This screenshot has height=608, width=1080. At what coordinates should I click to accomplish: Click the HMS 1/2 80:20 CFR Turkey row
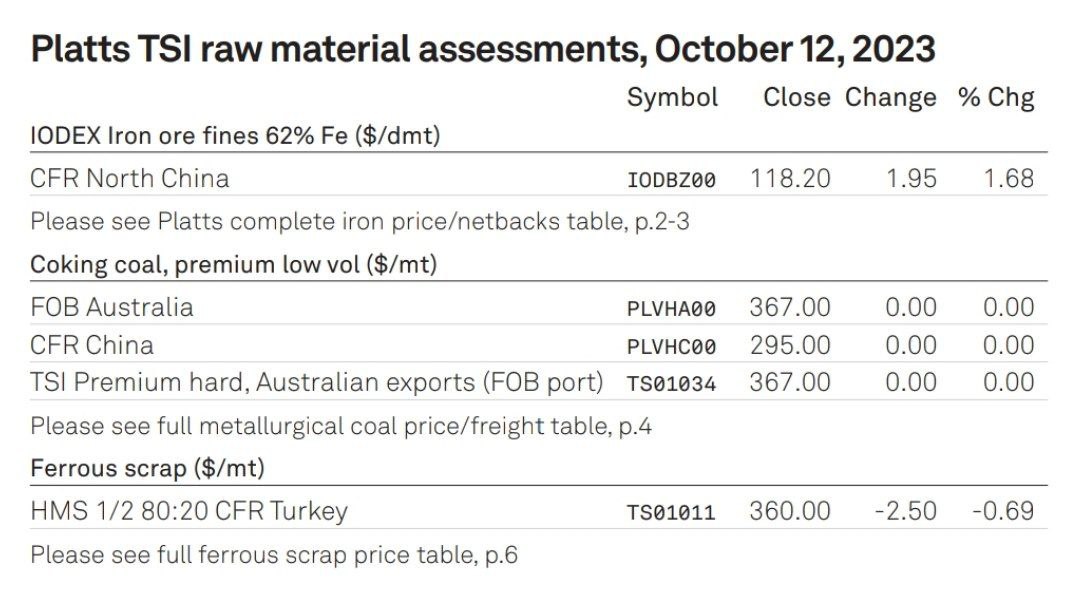[x=539, y=511]
